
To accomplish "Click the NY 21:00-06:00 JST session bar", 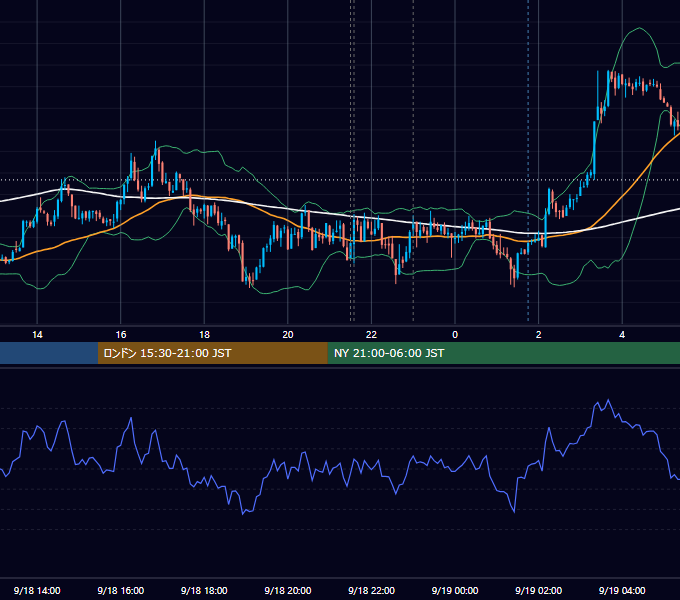I will [x=503, y=353].
